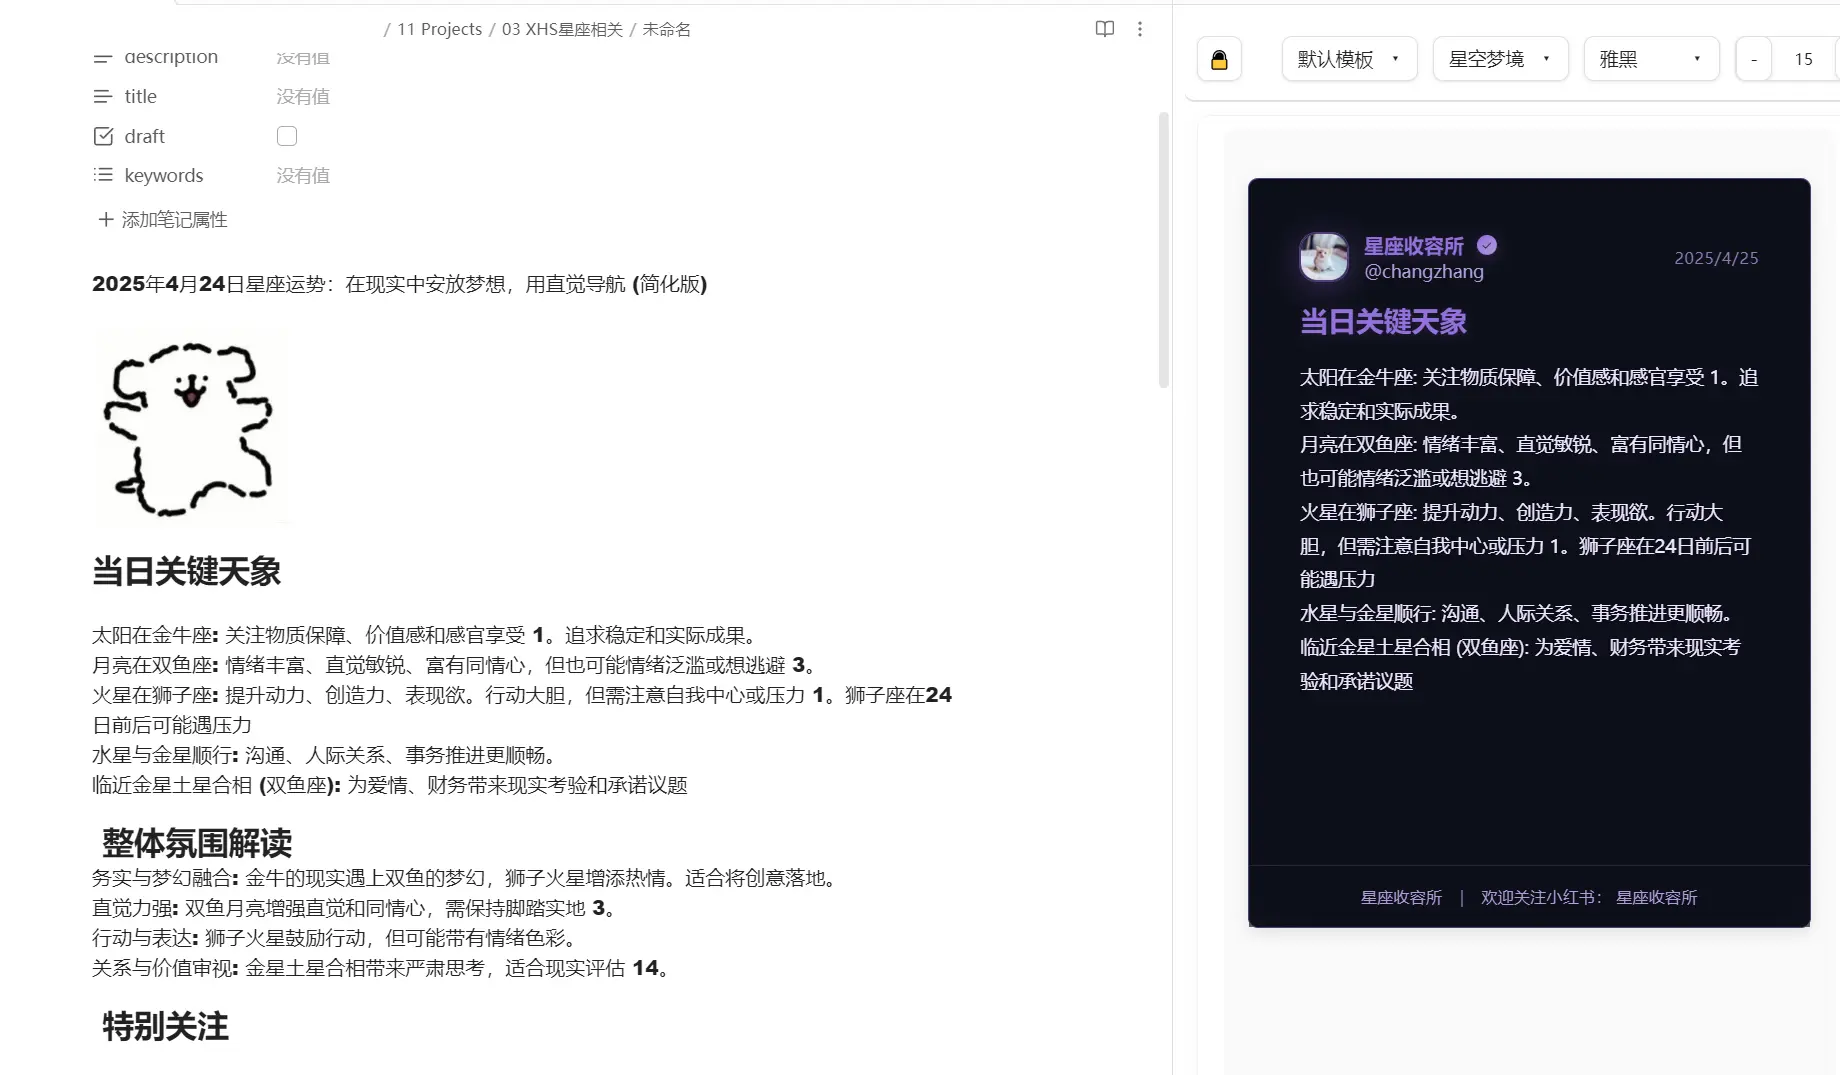This screenshot has height=1075, width=1840.
Task: Click the 星座收容所 profile avatar
Action: click(x=1323, y=257)
